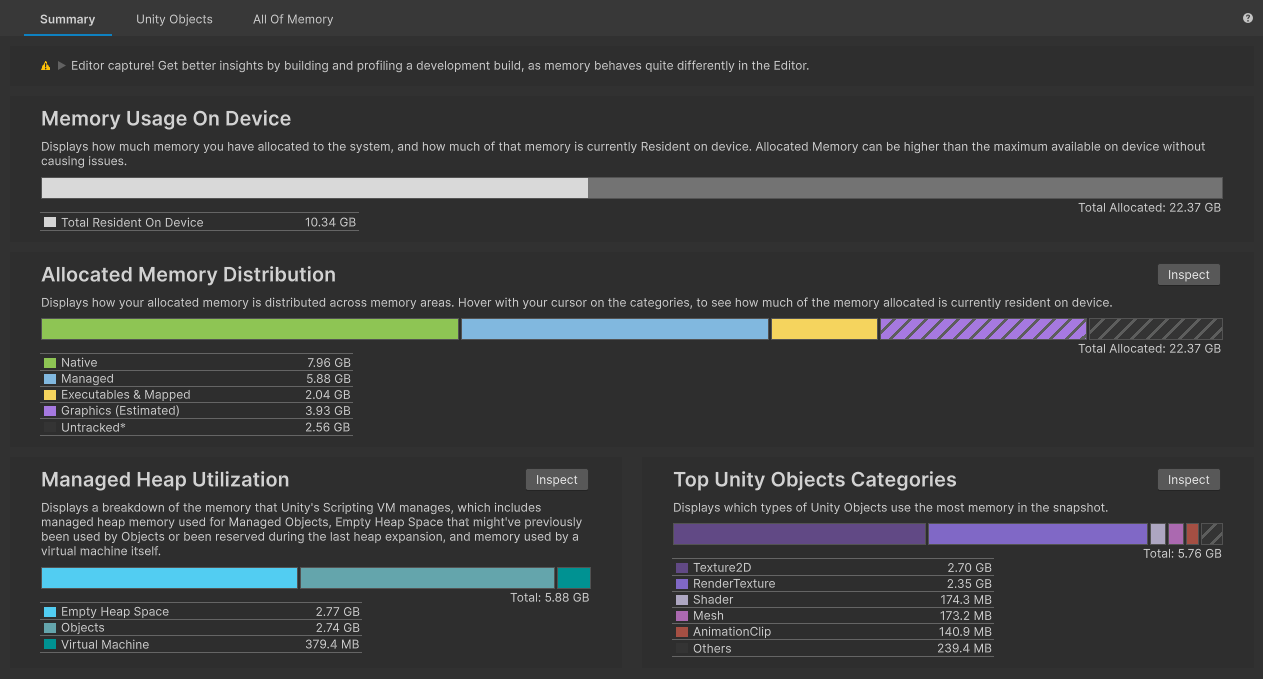Click the yellow Executables & Mapped bar segment
Image resolution: width=1263 pixels, height=679 pixels.
(x=824, y=329)
